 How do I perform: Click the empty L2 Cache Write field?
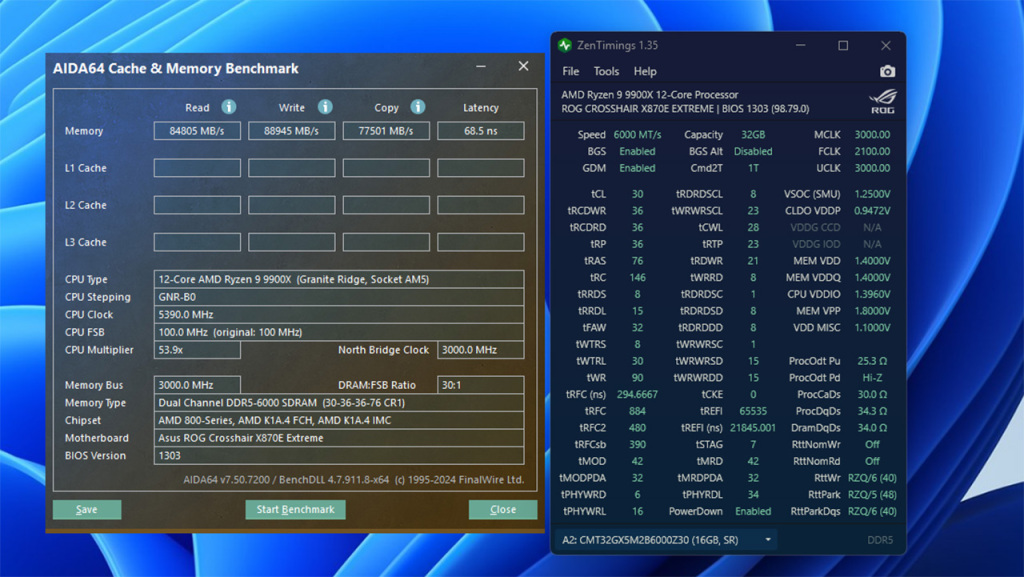coord(291,205)
